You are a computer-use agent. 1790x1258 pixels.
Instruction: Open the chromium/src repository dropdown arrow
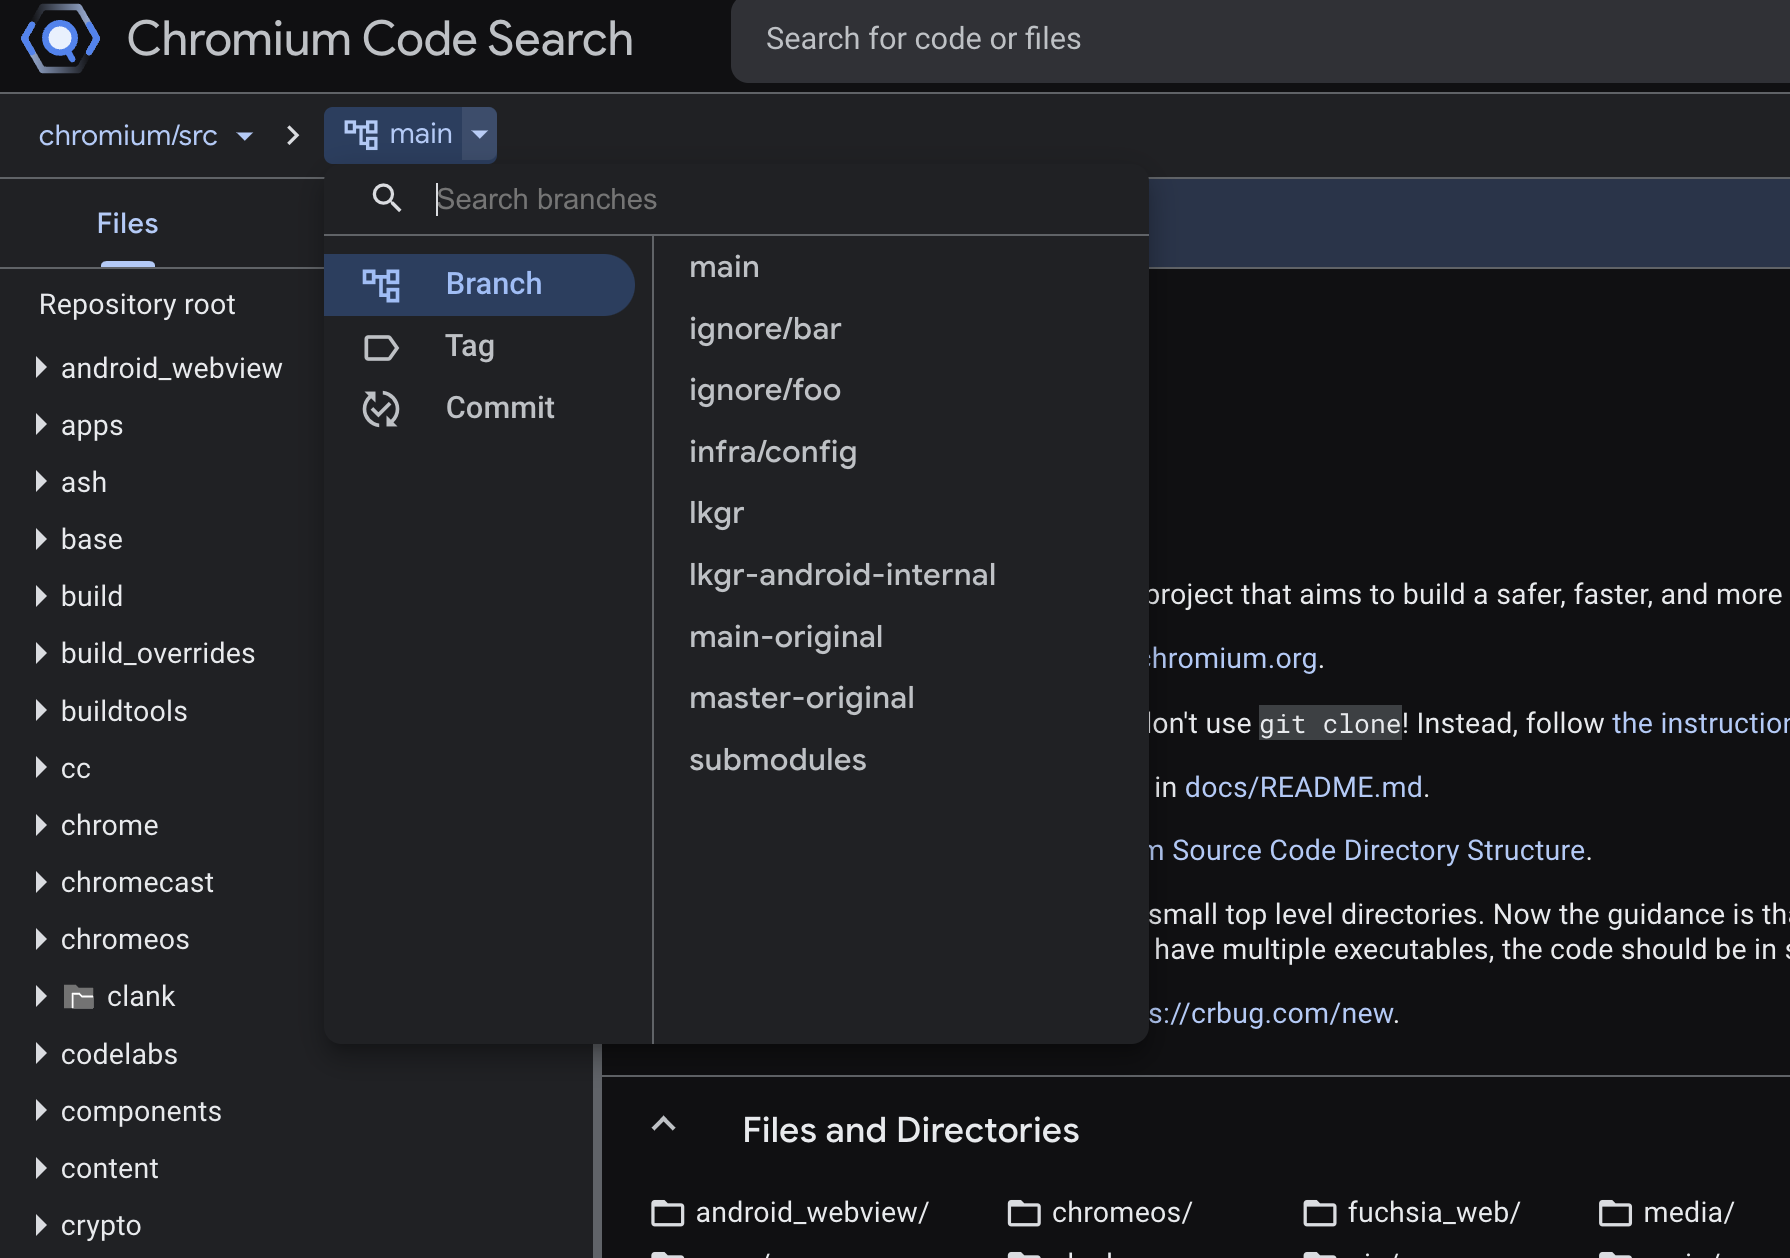pyautogui.click(x=245, y=136)
